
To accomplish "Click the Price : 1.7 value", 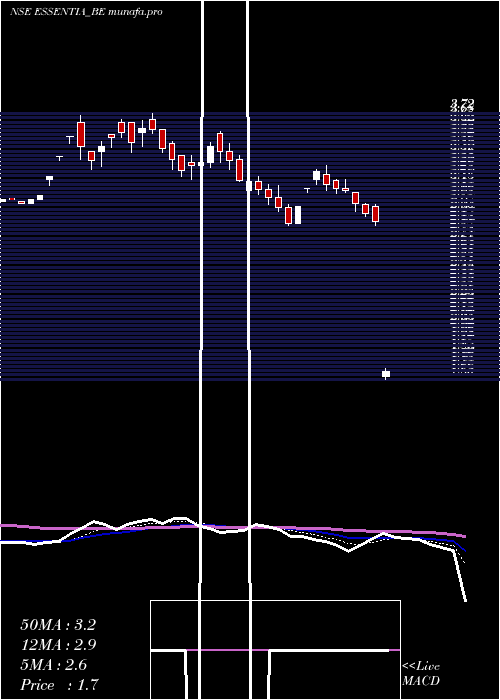I will tap(59, 685).
